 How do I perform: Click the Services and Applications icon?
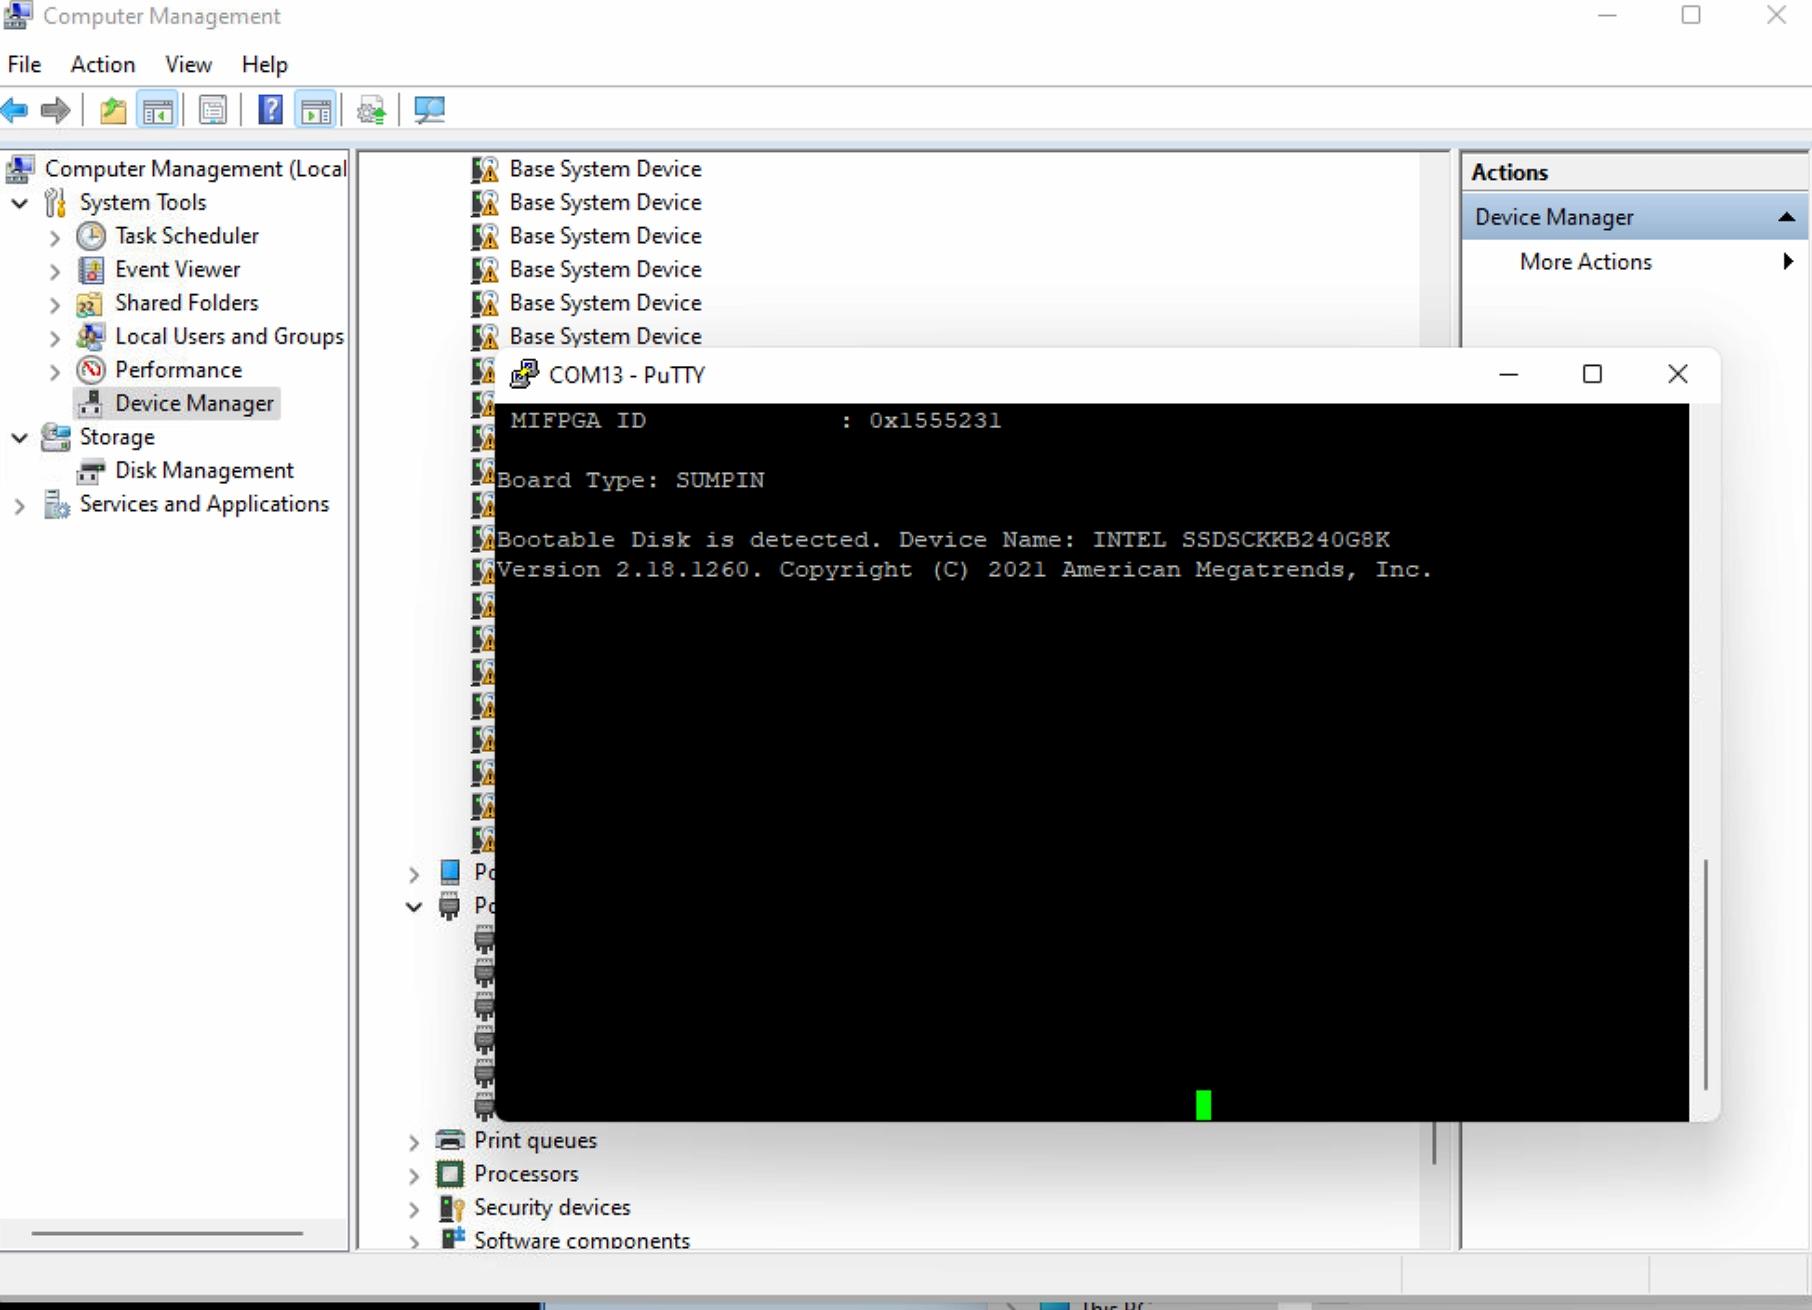pos(56,504)
